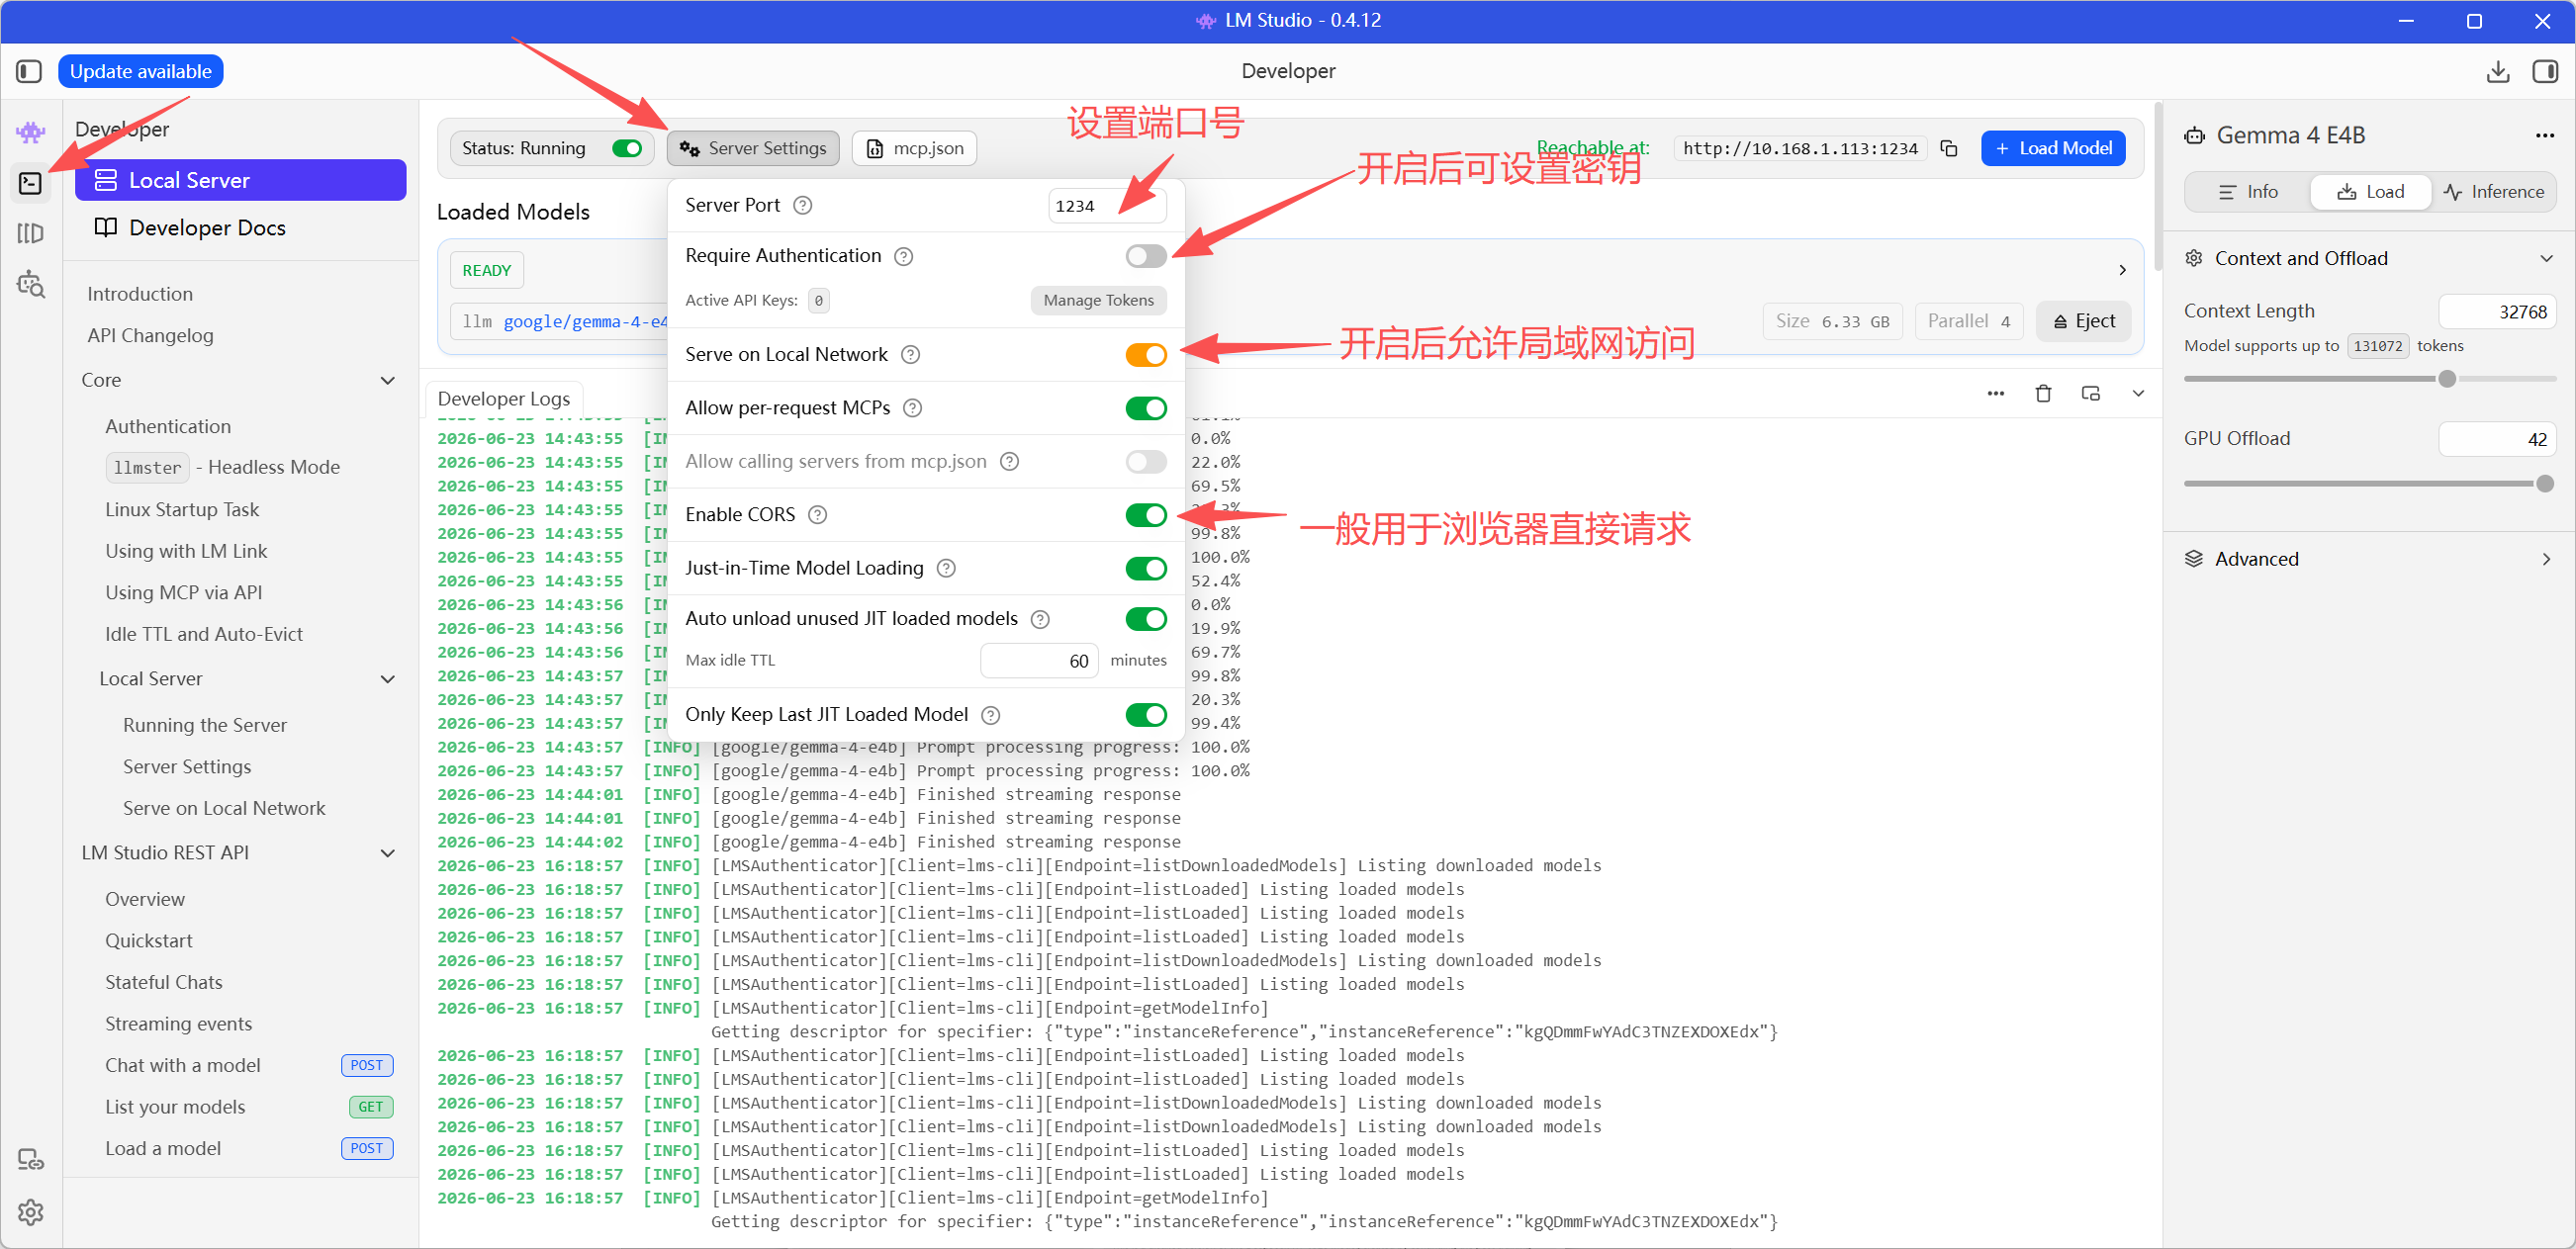Viewport: 2576px width, 1249px height.
Task: Turn off Serve on Local Network
Action: 1145,355
